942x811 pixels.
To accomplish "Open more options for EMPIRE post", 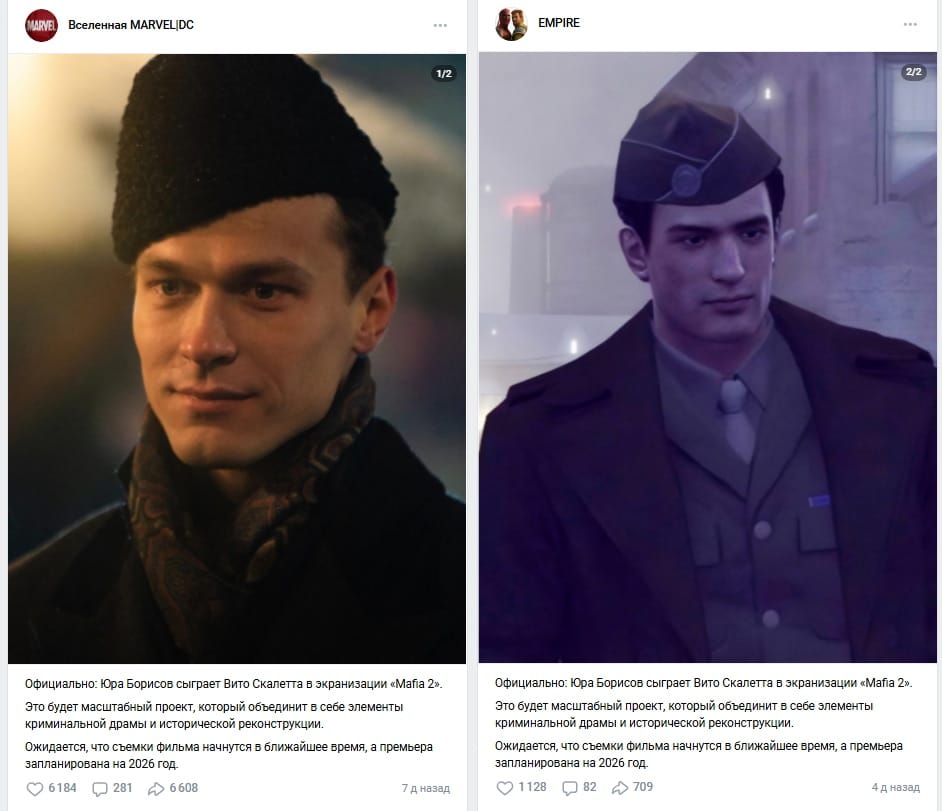I will click(910, 24).
